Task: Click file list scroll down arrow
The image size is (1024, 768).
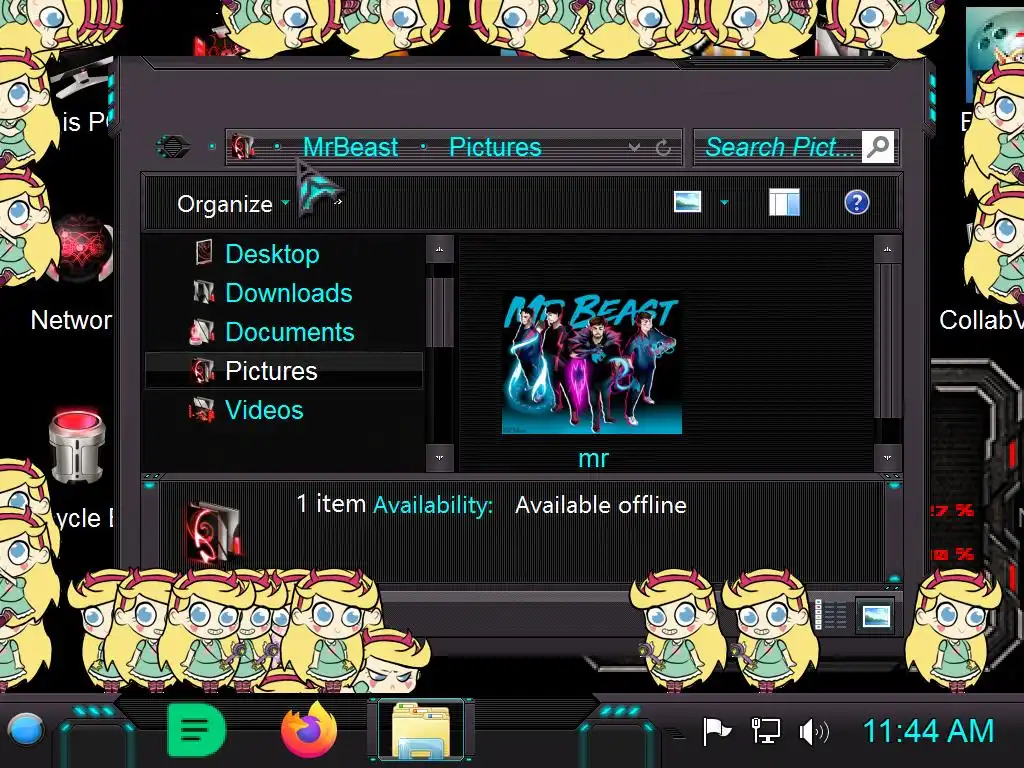Action: 888,457
